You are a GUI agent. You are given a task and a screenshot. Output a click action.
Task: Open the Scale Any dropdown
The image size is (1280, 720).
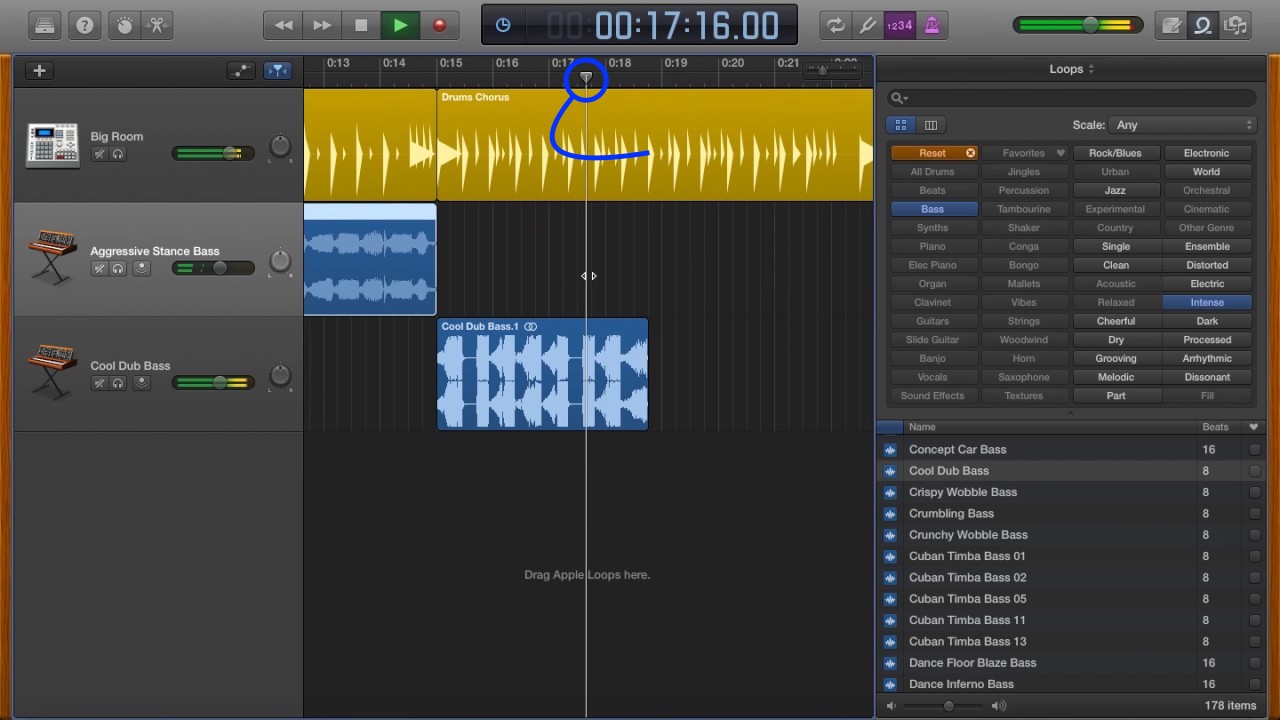point(1183,125)
